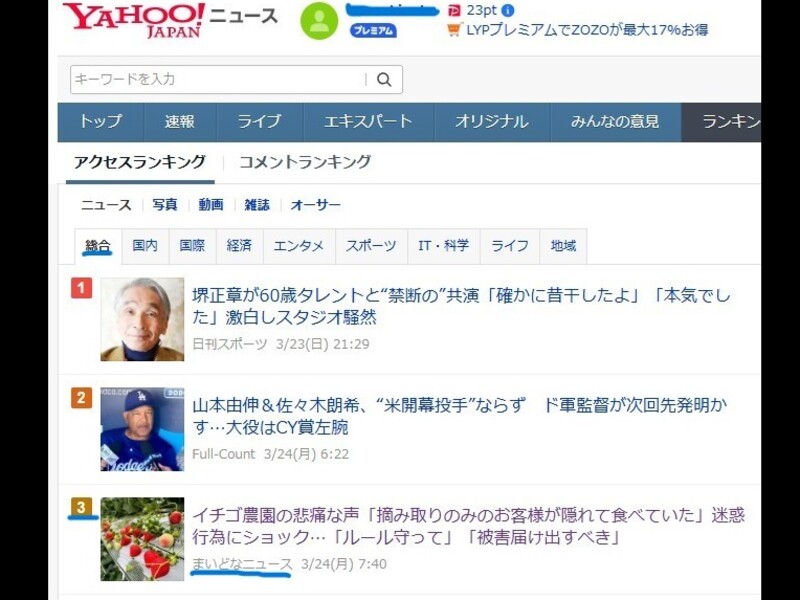Open the 堺正章 rank 1 article headline
This screenshot has width=800, height=600.
click(x=461, y=306)
